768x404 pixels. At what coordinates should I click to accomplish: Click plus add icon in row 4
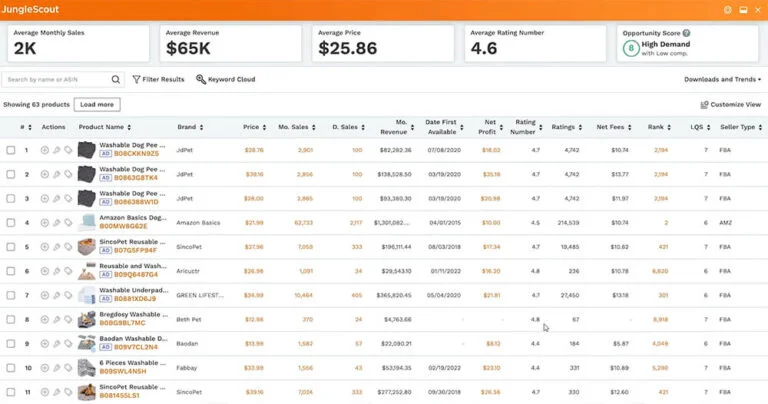pos(45,223)
